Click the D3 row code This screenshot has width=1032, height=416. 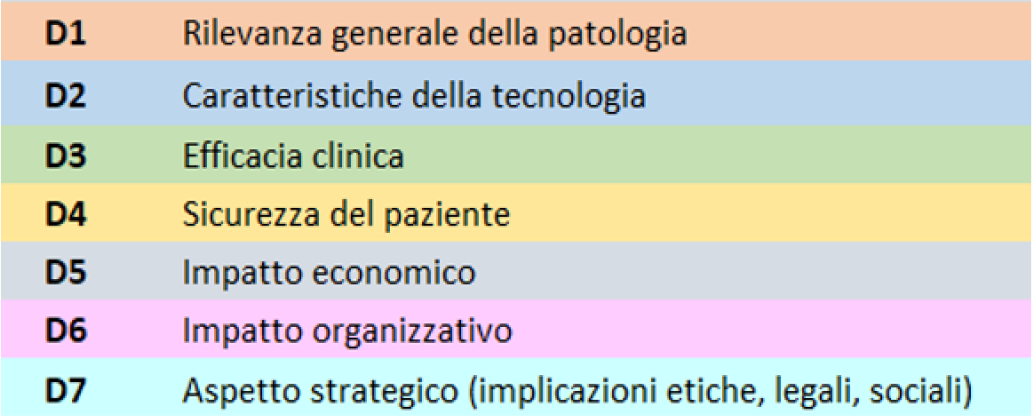click(x=65, y=156)
